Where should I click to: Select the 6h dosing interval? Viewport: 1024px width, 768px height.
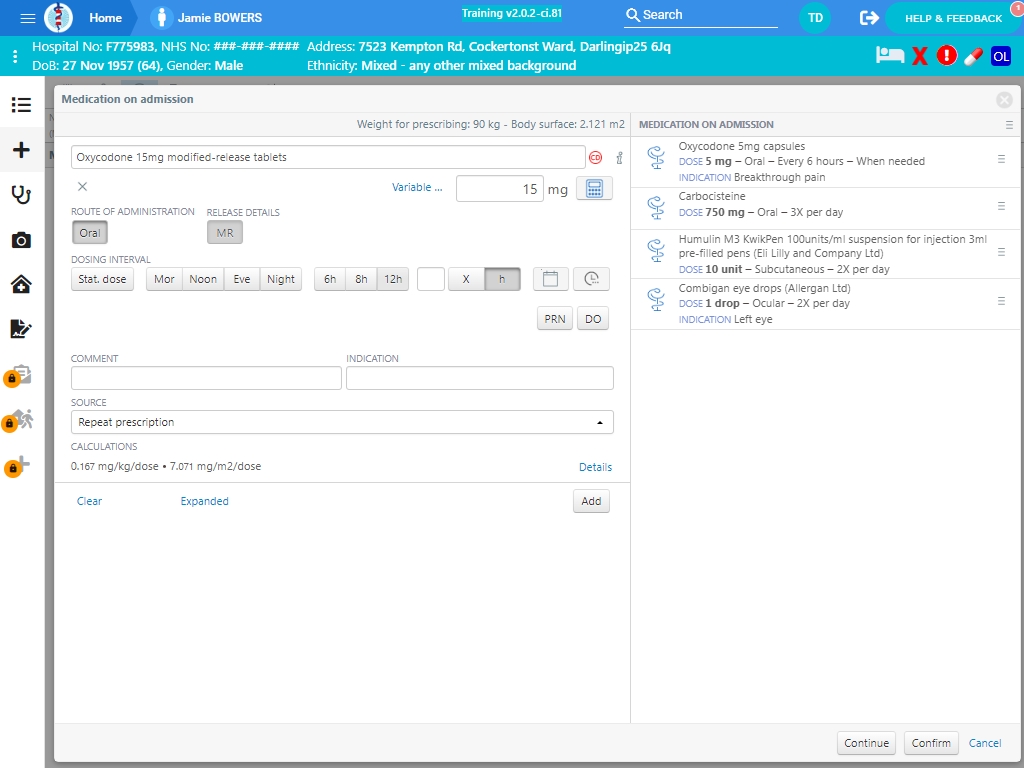click(x=330, y=279)
